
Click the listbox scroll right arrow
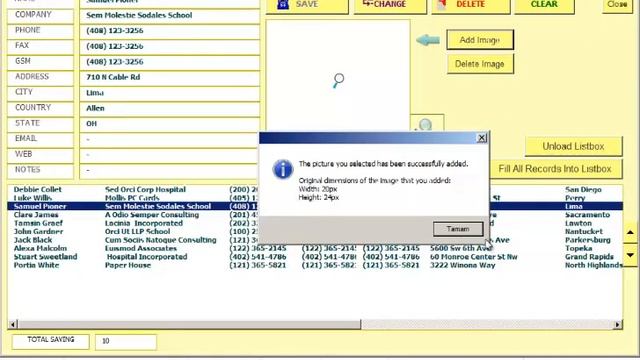pos(618,324)
